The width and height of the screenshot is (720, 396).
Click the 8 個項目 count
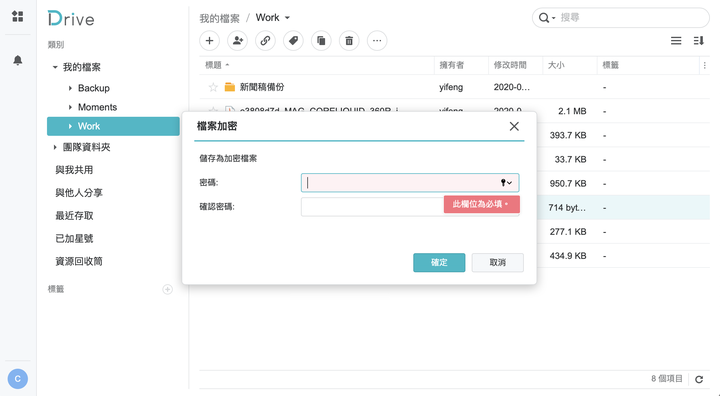(667, 379)
